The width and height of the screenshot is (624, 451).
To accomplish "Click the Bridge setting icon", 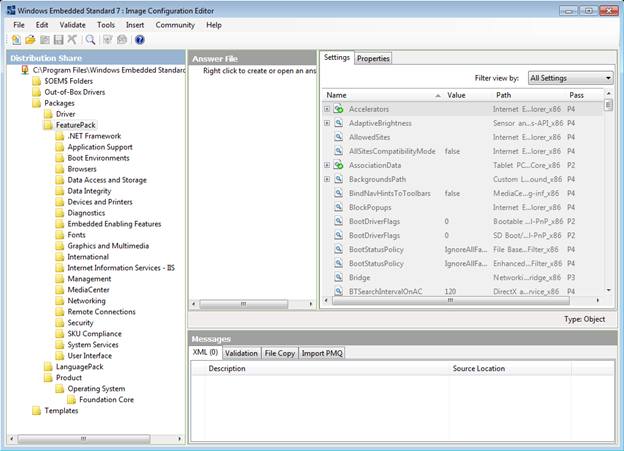I will (x=339, y=277).
